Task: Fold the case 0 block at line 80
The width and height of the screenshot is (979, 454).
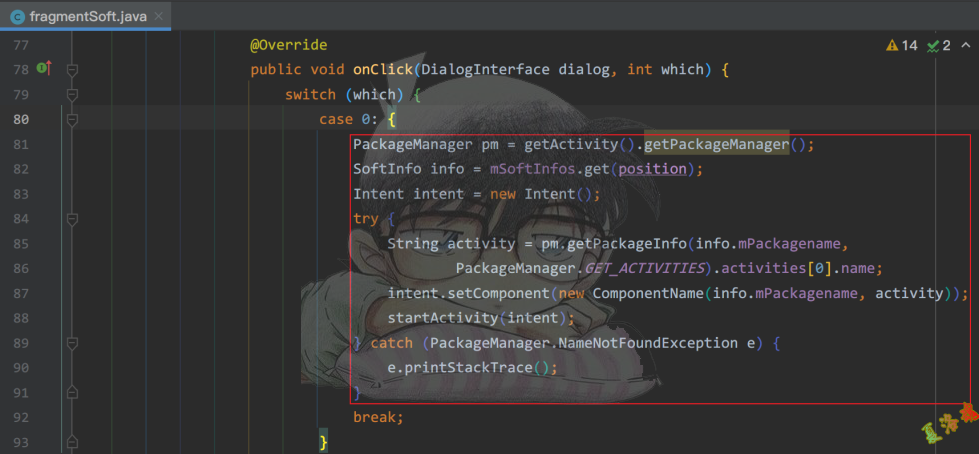Action: point(72,120)
